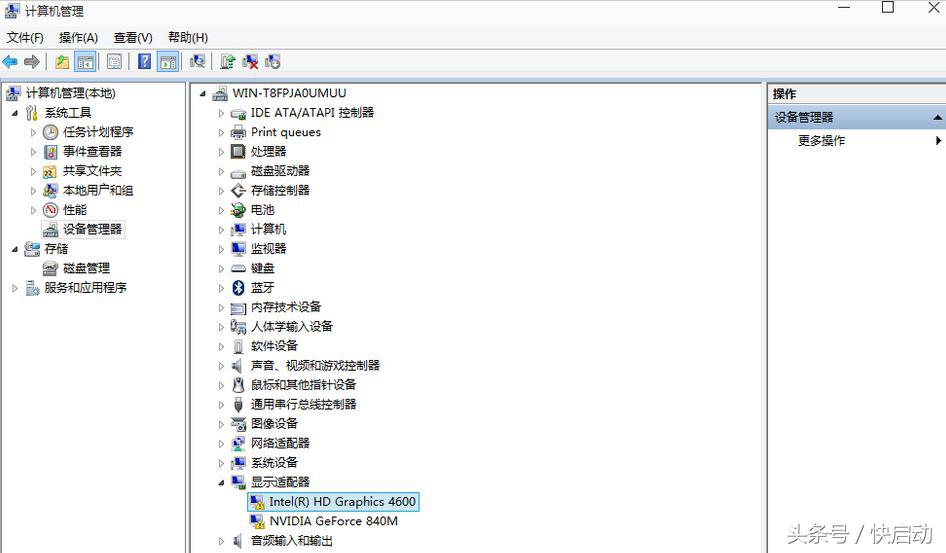Click the Disable device down-arrow toolbar icon
The image size is (946, 553).
pos(273,62)
